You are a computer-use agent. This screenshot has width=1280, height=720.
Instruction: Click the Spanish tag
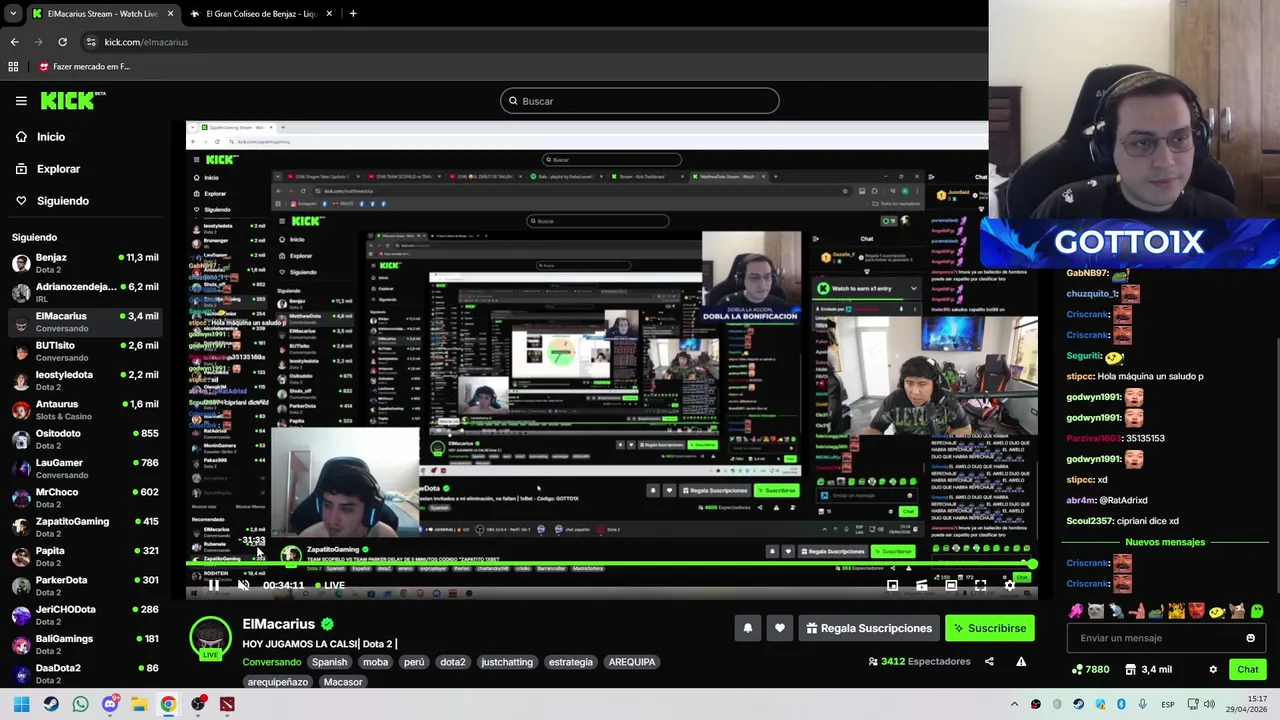click(329, 662)
